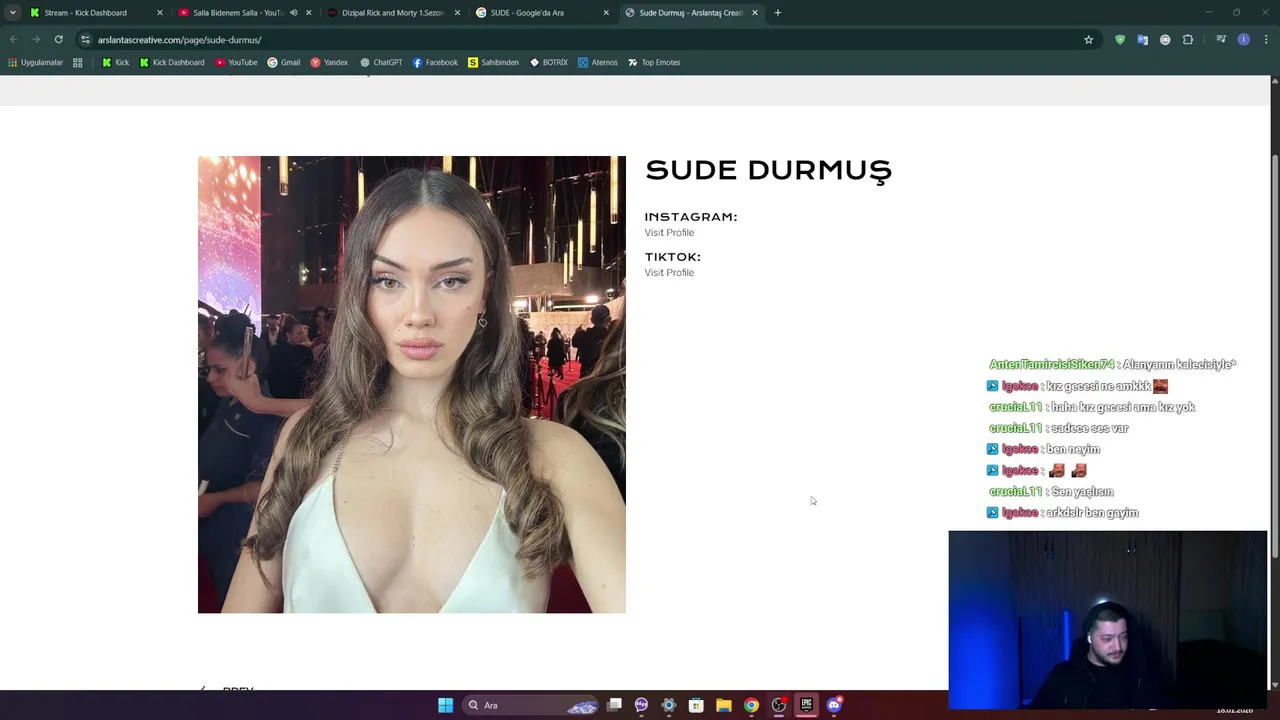Screen dimensions: 1280x720
Task: Open the Kick Dashboard bookmark
Action: [x=172, y=62]
